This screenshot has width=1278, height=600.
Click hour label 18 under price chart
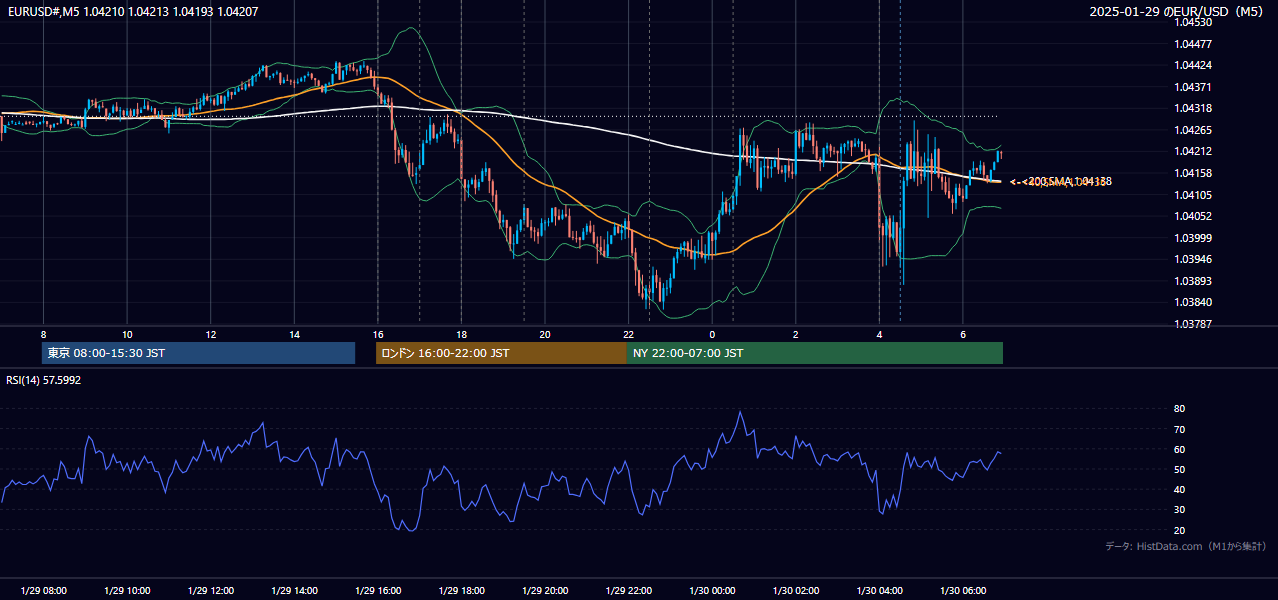(461, 334)
